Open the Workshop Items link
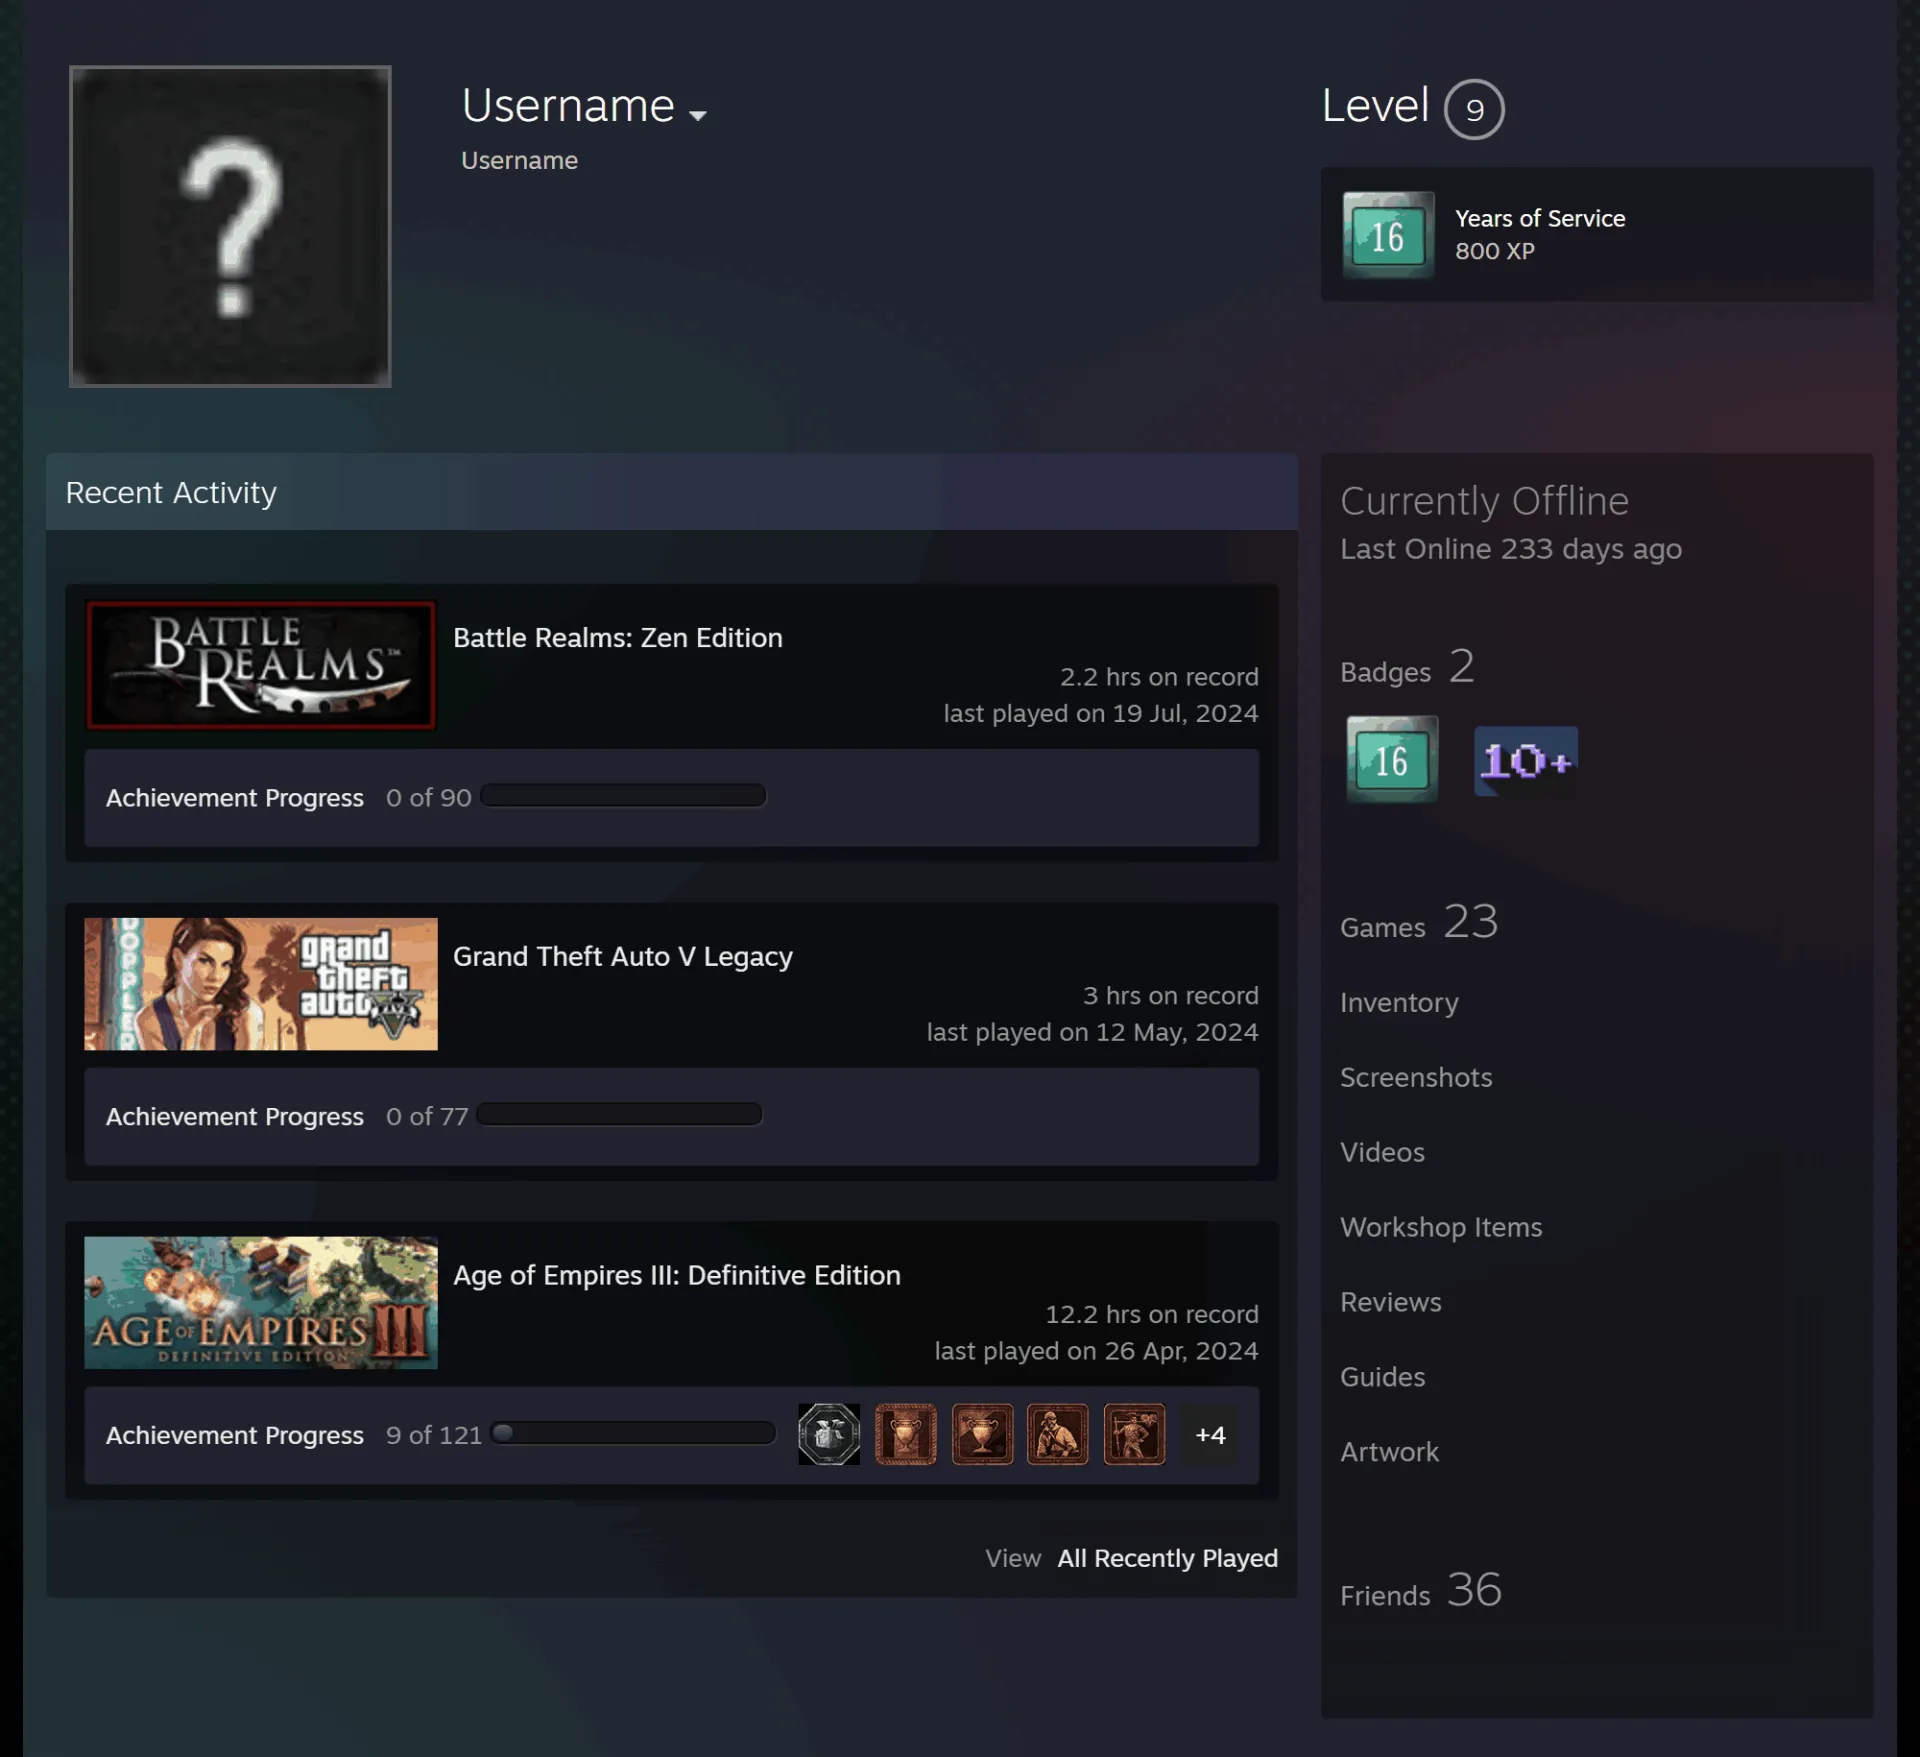 pyautogui.click(x=1441, y=1227)
